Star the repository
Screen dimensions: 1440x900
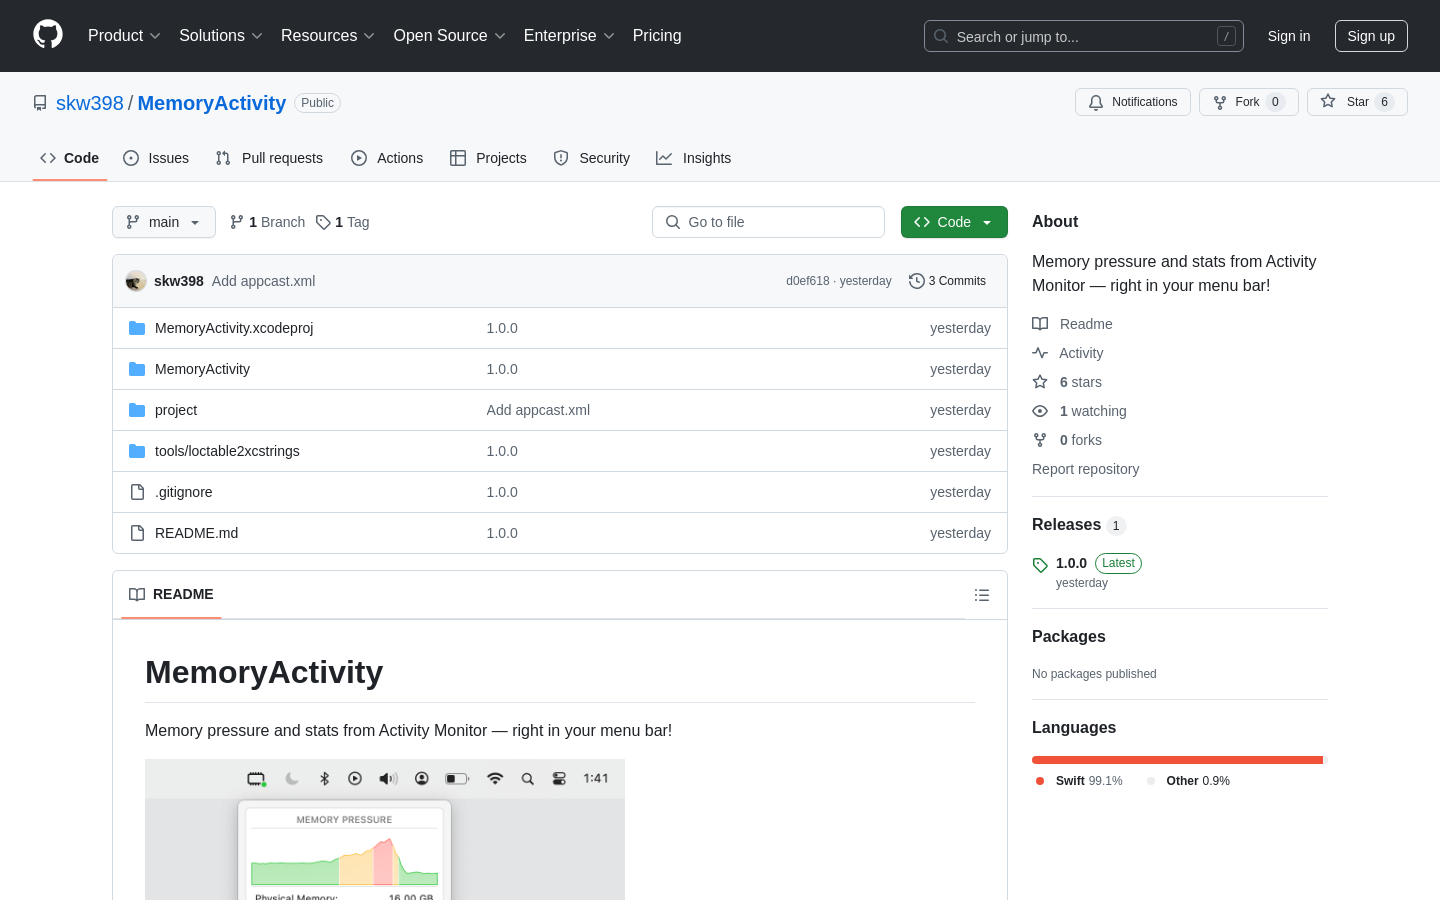1357,102
